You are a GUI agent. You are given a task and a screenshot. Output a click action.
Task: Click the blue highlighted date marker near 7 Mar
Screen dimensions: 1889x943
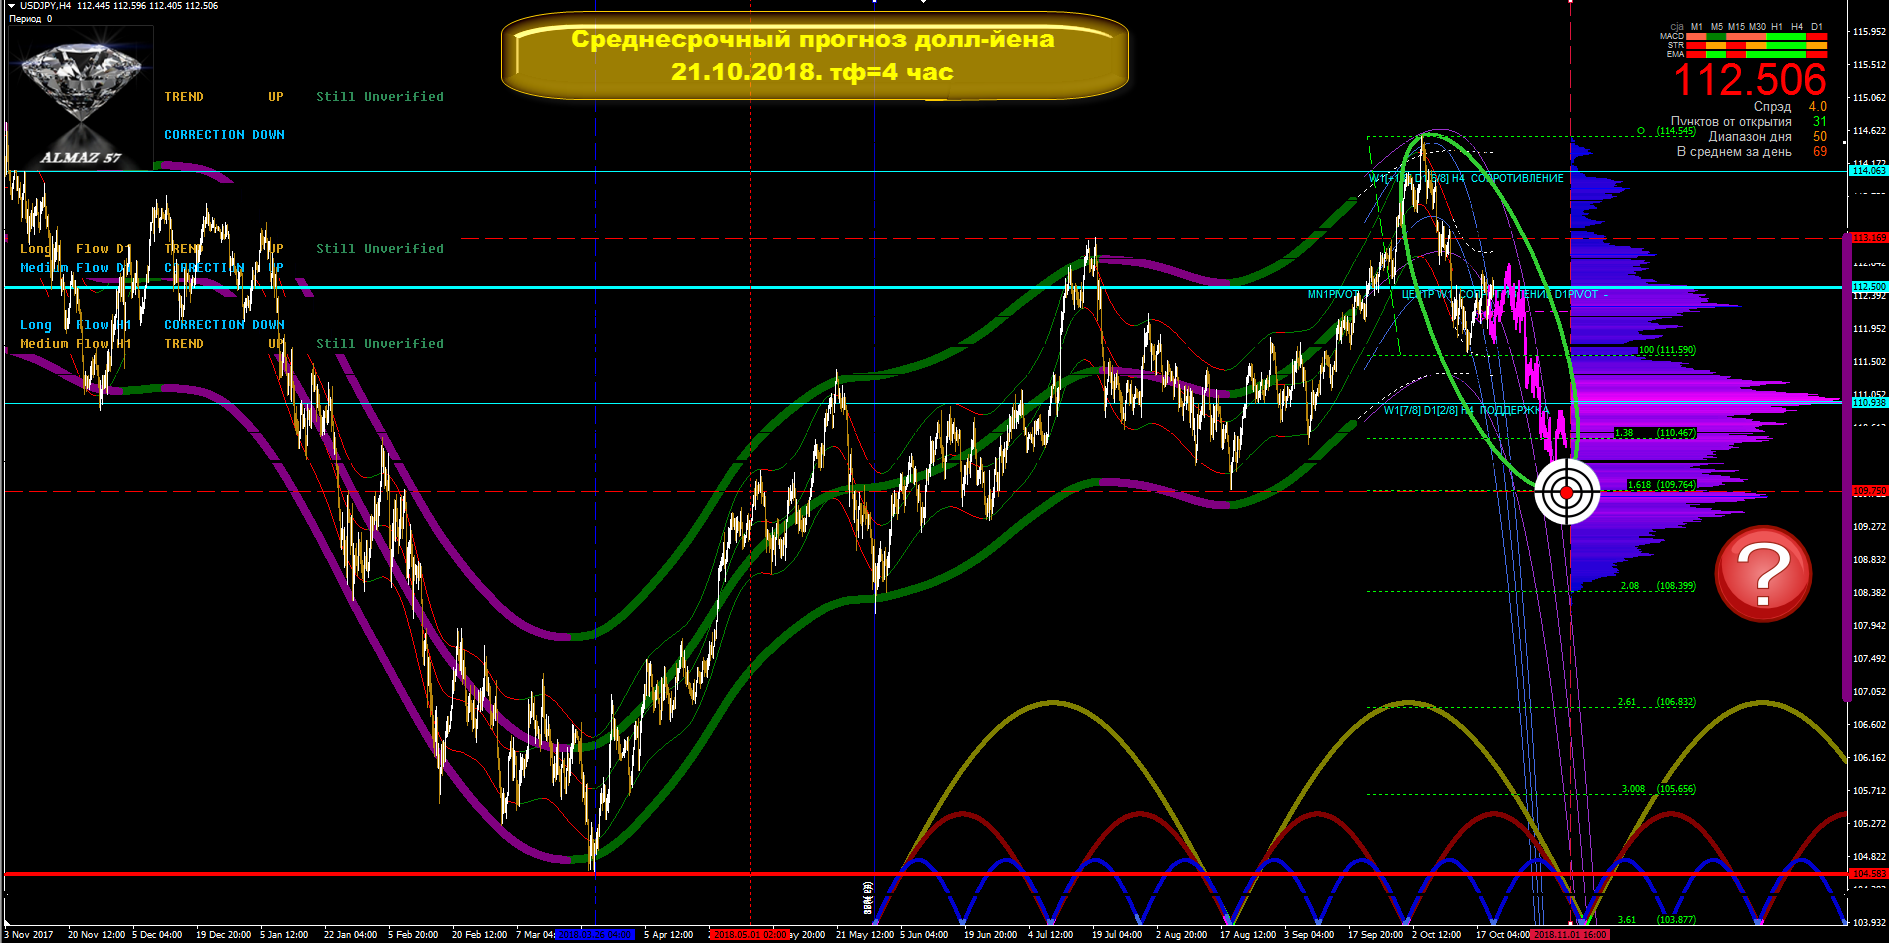595,935
